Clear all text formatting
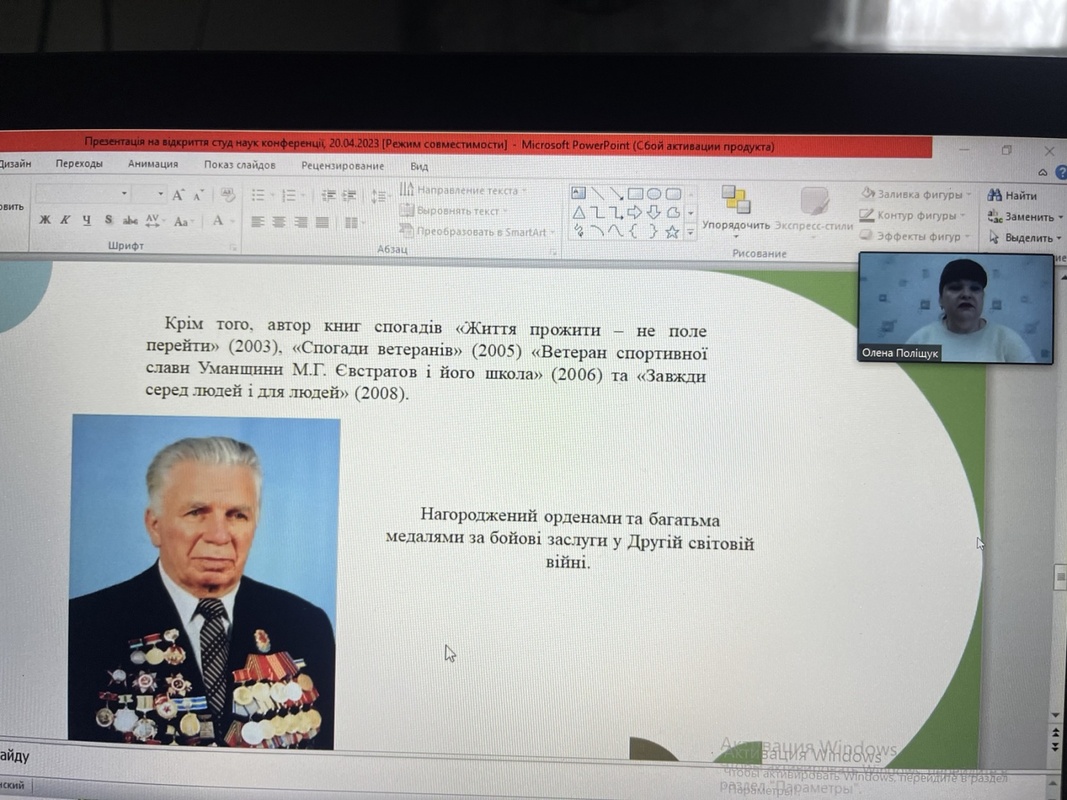Image resolution: width=1067 pixels, height=800 pixels. (x=227, y=196)
